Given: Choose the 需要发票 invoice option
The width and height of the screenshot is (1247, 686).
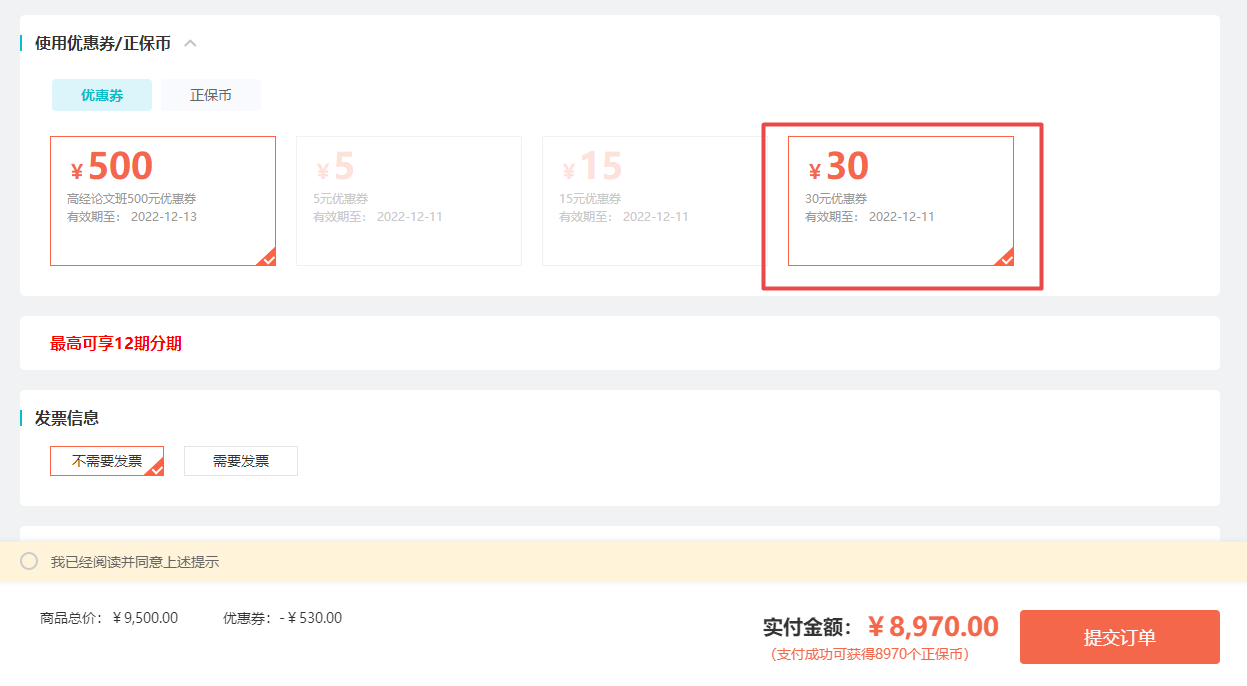Looking at the screenshot, I should tap(240, 461).
